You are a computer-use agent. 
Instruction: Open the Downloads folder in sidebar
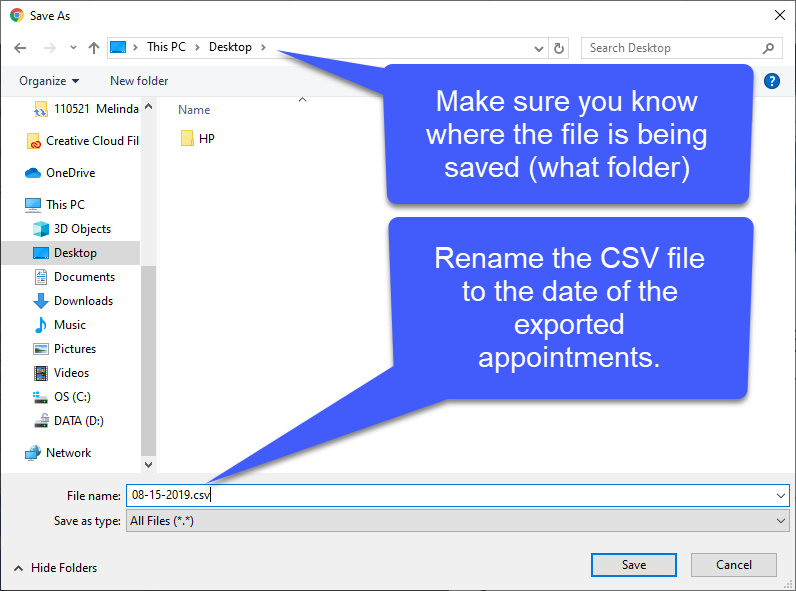pyautogui.click(x=82, y=301)
